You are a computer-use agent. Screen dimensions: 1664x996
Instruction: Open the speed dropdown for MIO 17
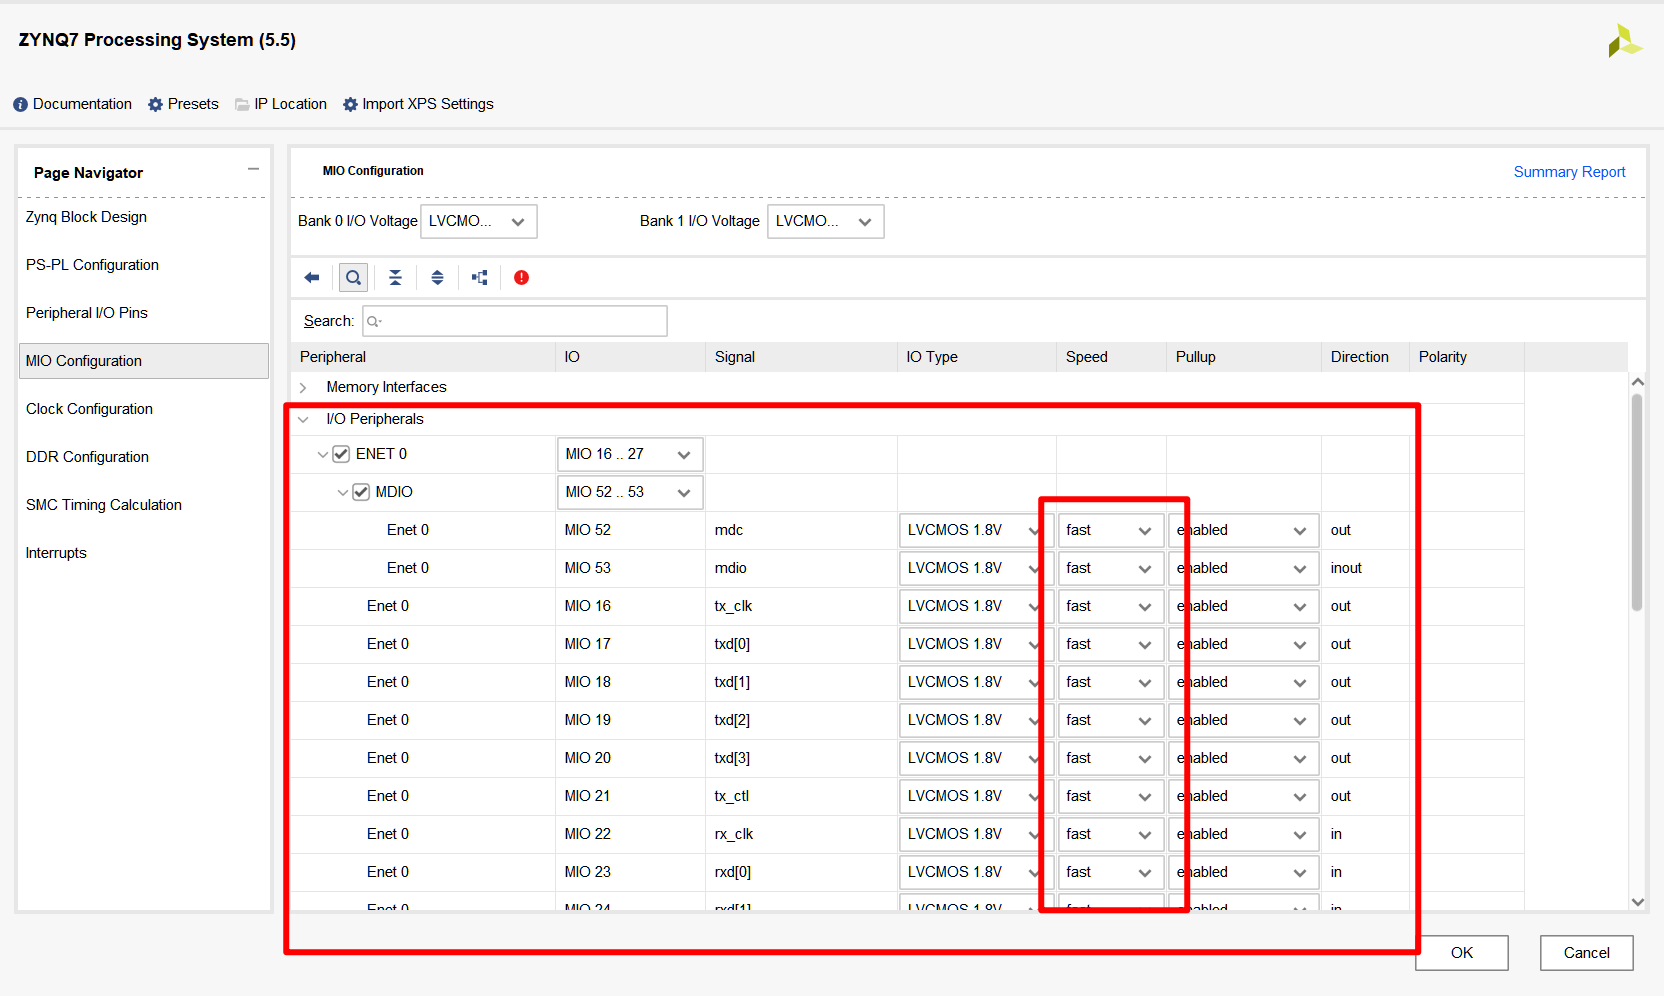coord(1111,645)
